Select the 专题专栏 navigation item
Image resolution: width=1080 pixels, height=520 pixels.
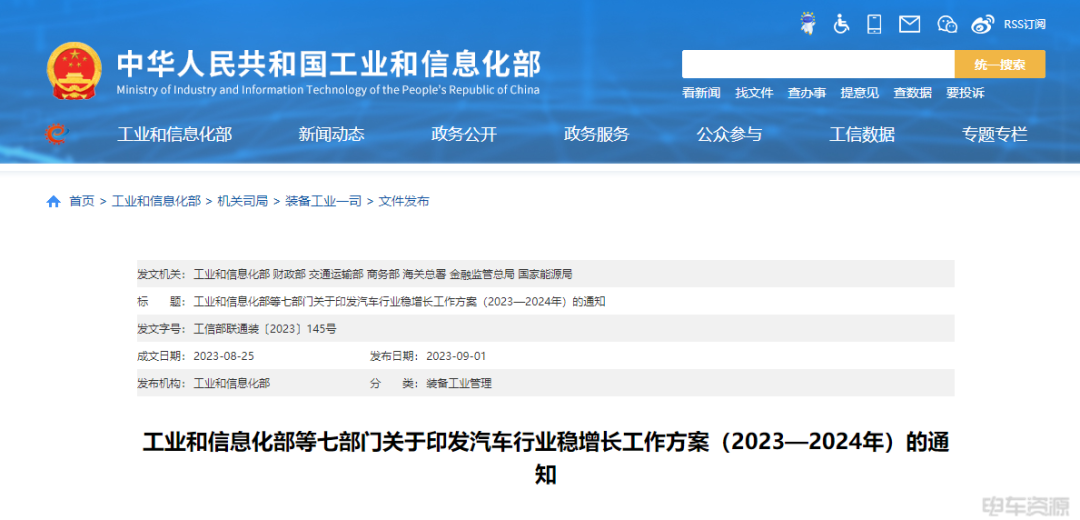coord(995,134)
